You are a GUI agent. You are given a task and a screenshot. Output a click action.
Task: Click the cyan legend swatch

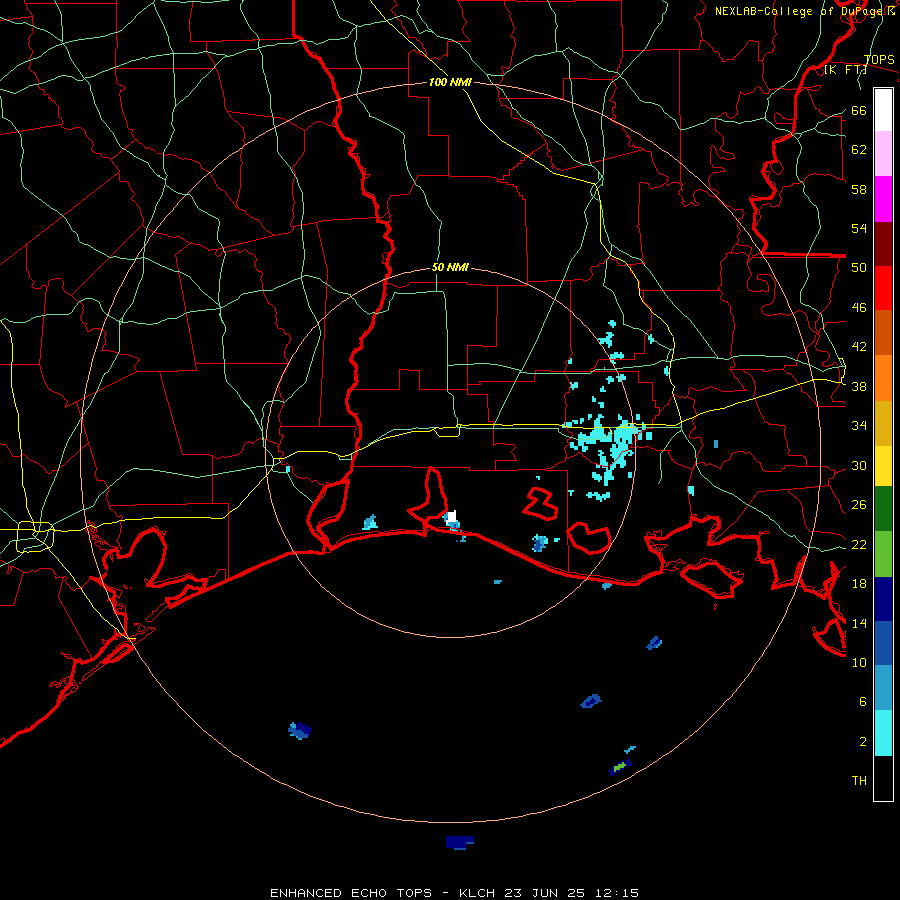point(883,733)
